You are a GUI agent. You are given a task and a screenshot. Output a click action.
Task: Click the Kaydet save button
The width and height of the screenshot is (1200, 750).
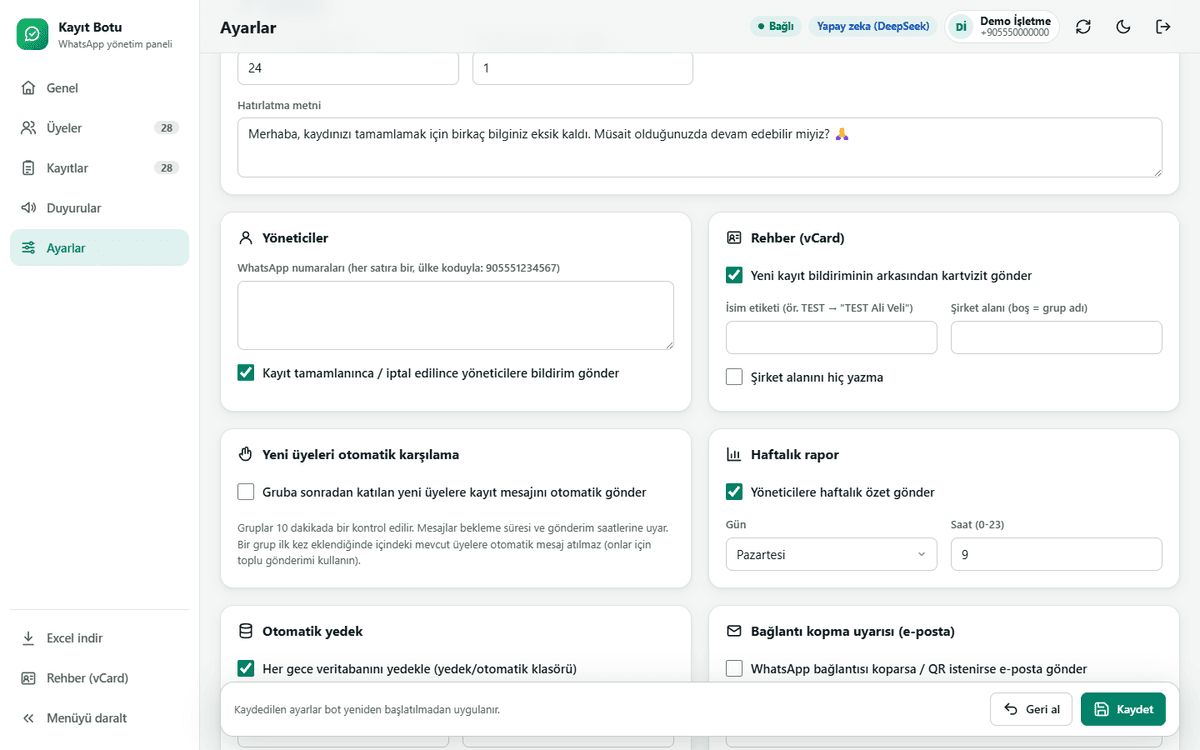click(x=1123, y=709)
